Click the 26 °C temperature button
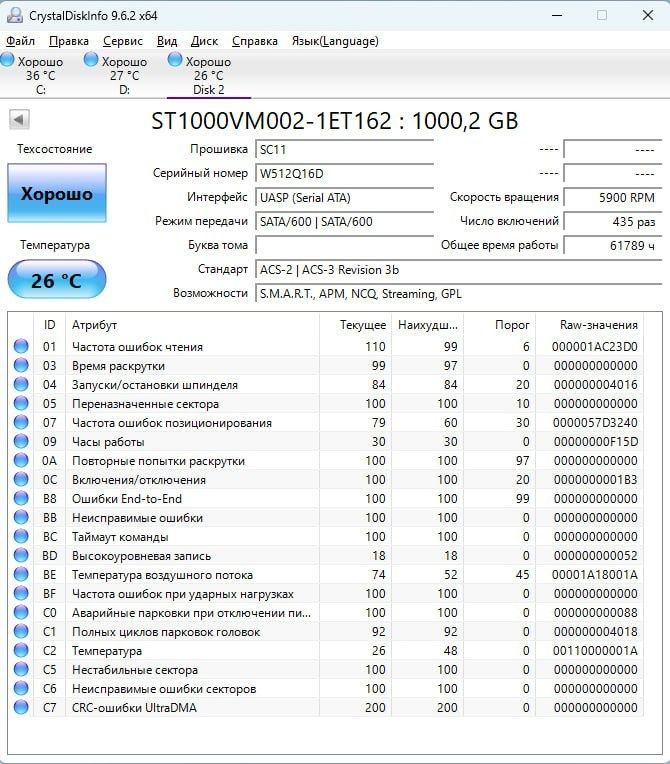 pyautogui.click(x=57, y=280)
